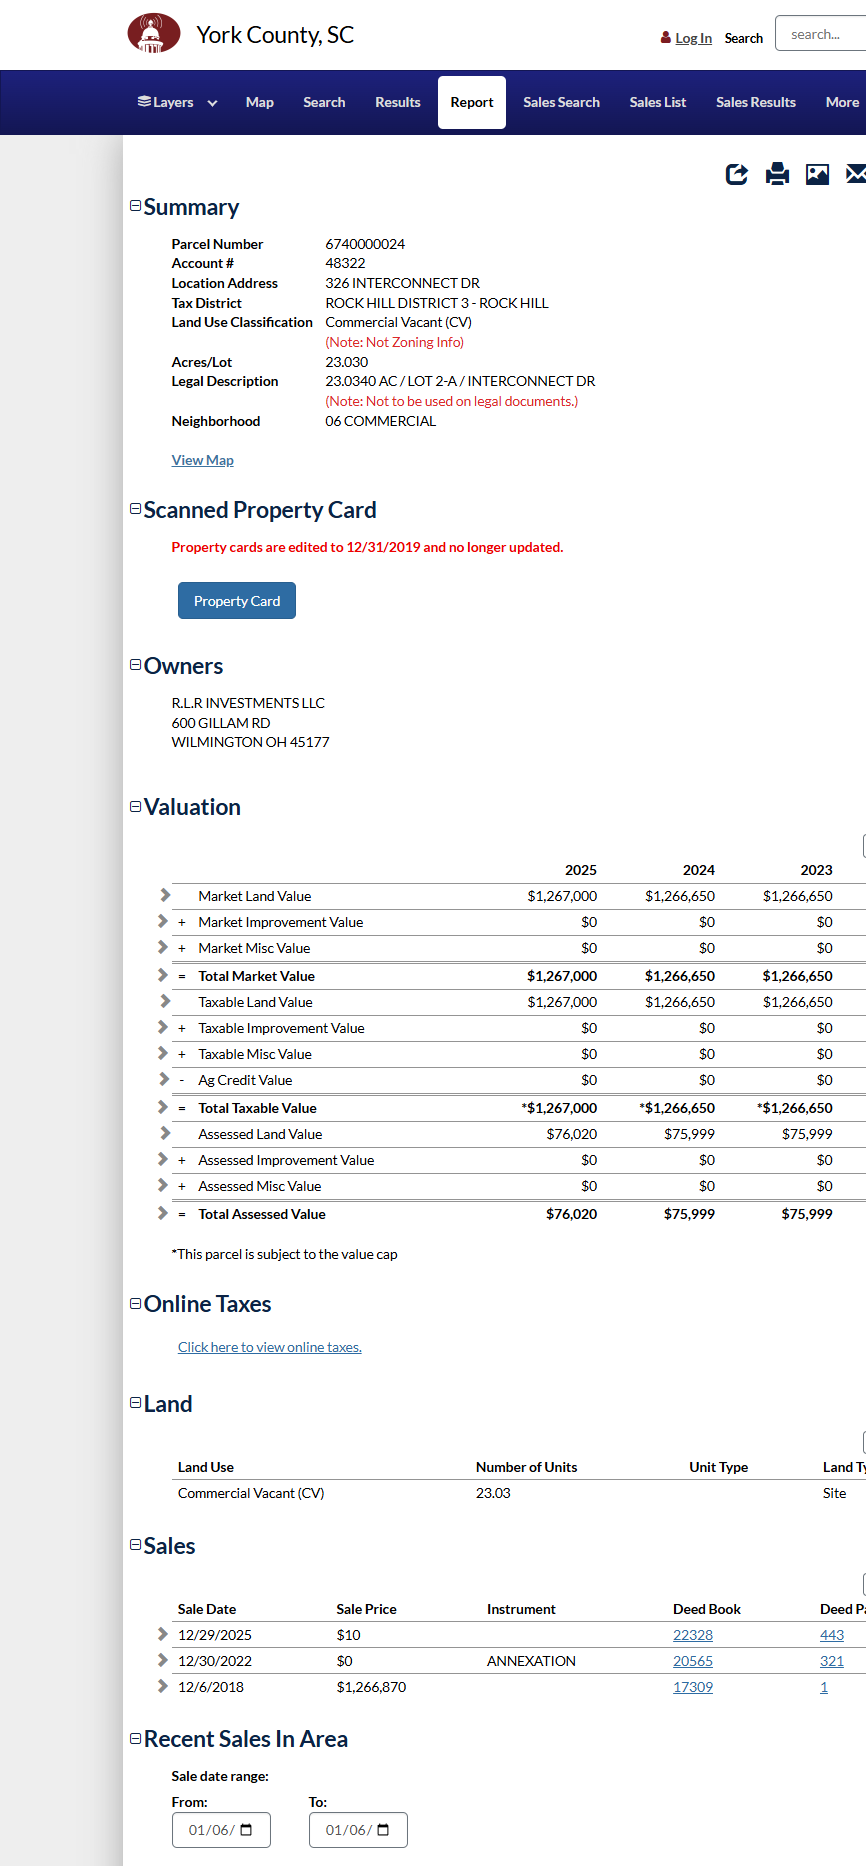Click the image export icon
Viewport: 866px width, 1866px height.
pyautogui.click(x=817, y=175)
